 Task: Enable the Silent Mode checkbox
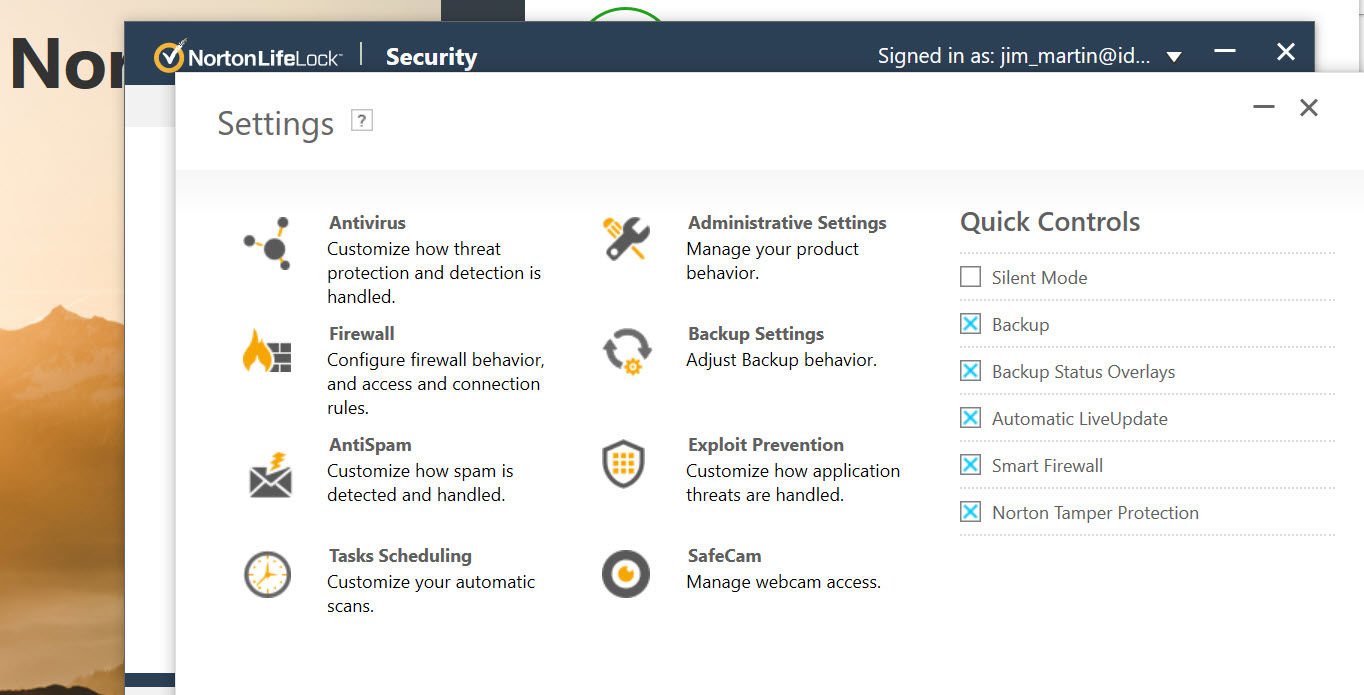coord(970,277)
